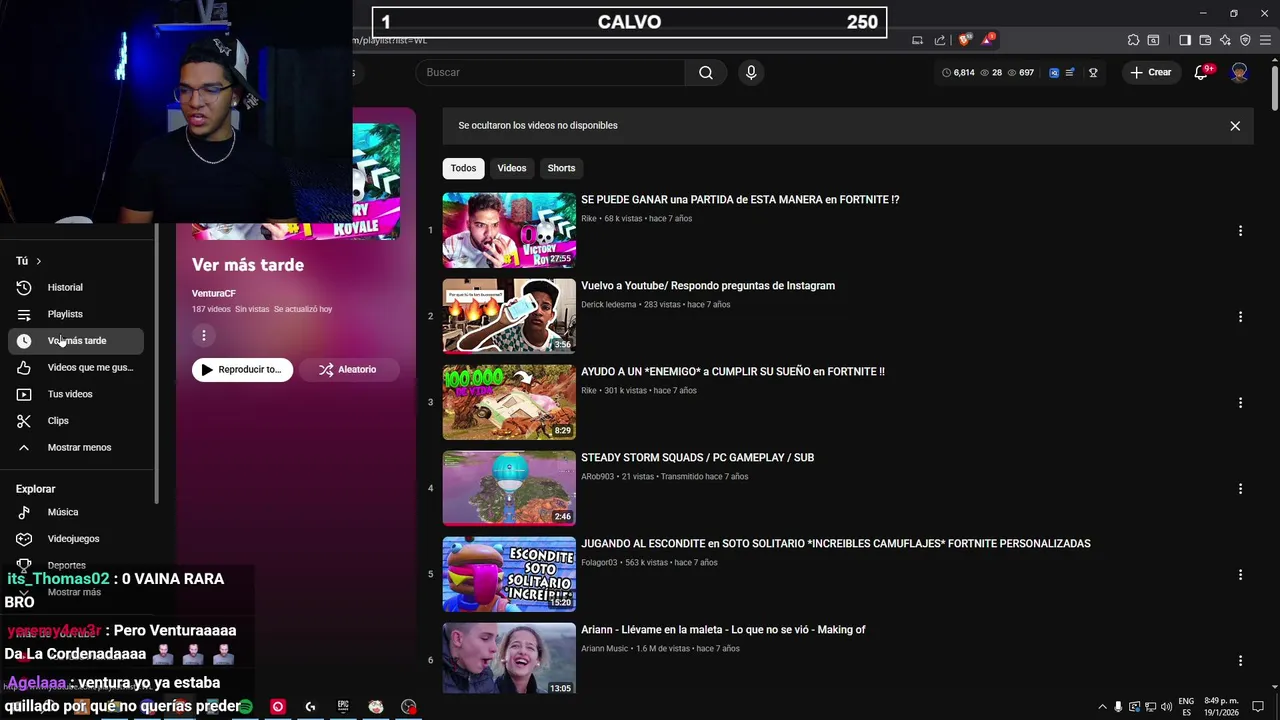This screenshot has width=1280, height=720.
Task: Click the taskbar clock and date
Action: (1221, 707)
